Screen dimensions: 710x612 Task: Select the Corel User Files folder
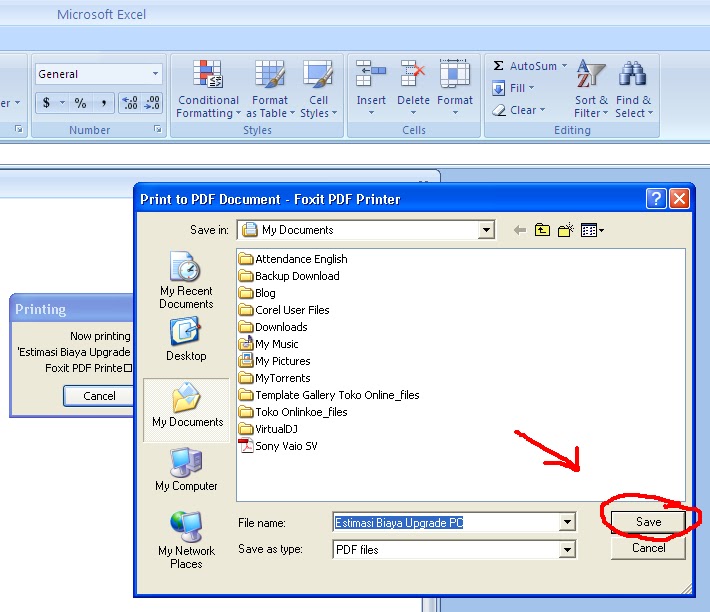click(284, 310)
